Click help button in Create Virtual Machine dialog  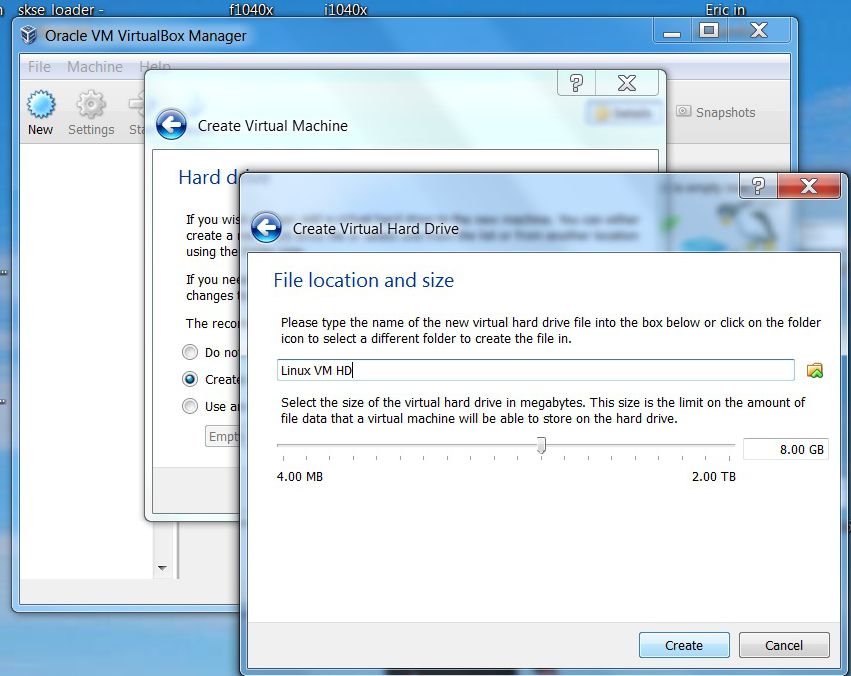point(576,83)
